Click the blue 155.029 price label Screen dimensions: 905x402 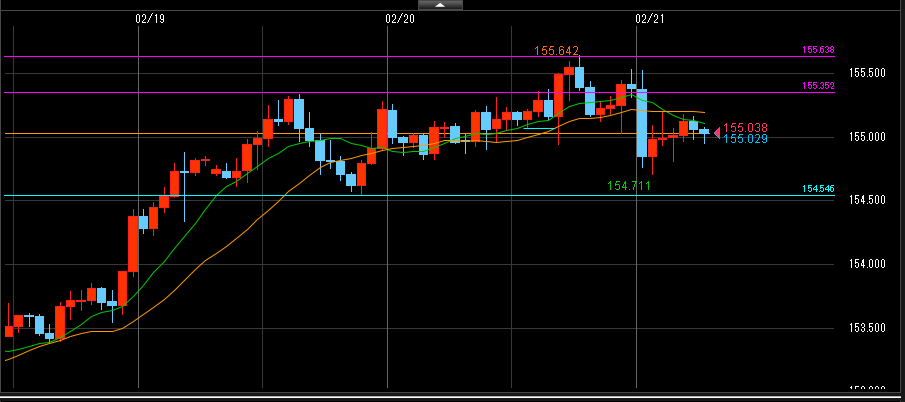tap(745, 139)
